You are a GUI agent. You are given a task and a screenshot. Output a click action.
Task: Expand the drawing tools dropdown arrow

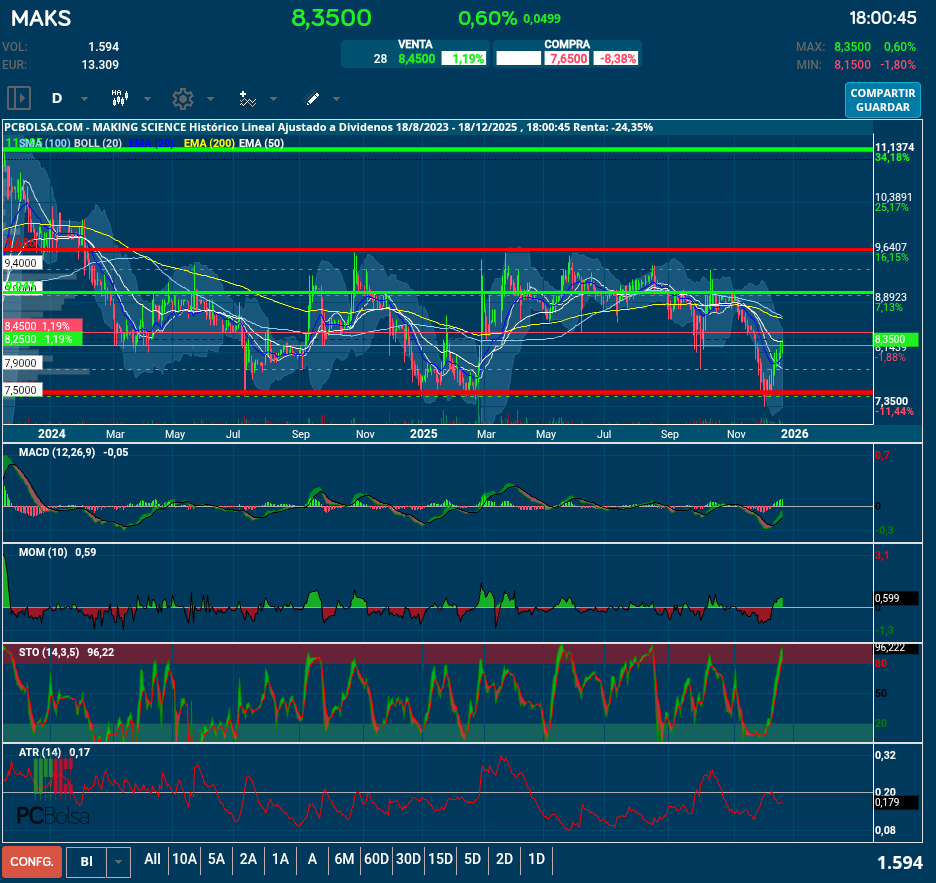coord(336,99)
